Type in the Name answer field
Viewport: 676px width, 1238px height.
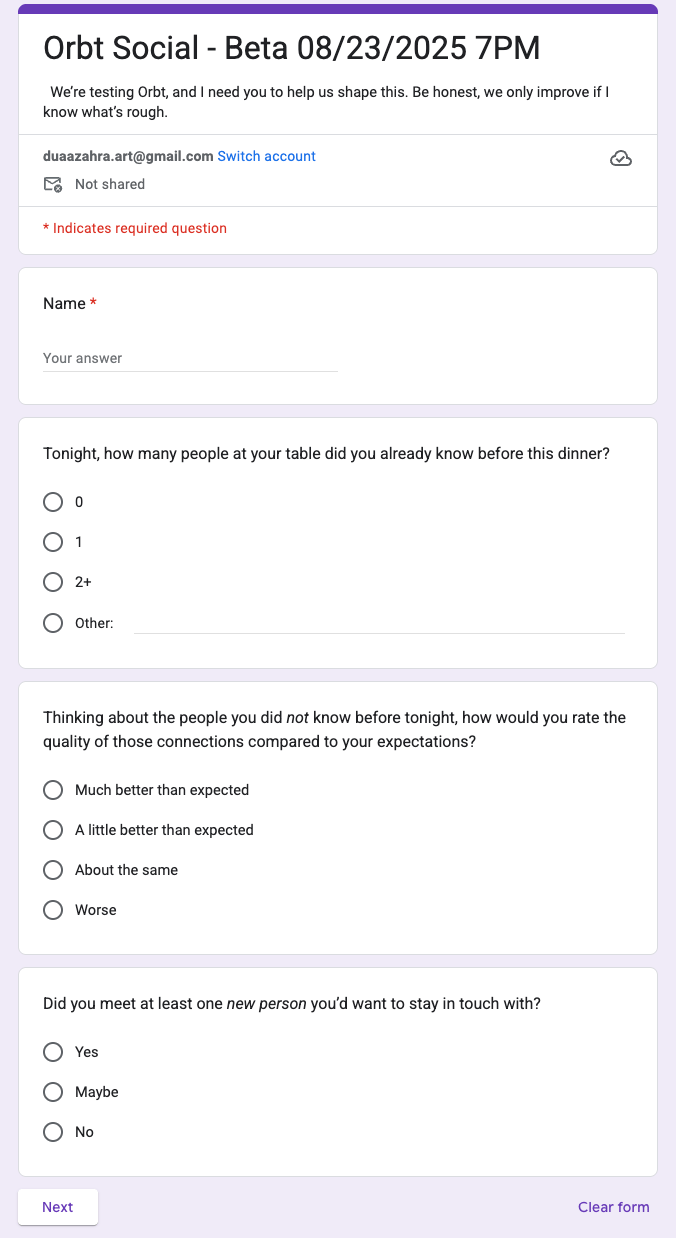click(190, 358)
